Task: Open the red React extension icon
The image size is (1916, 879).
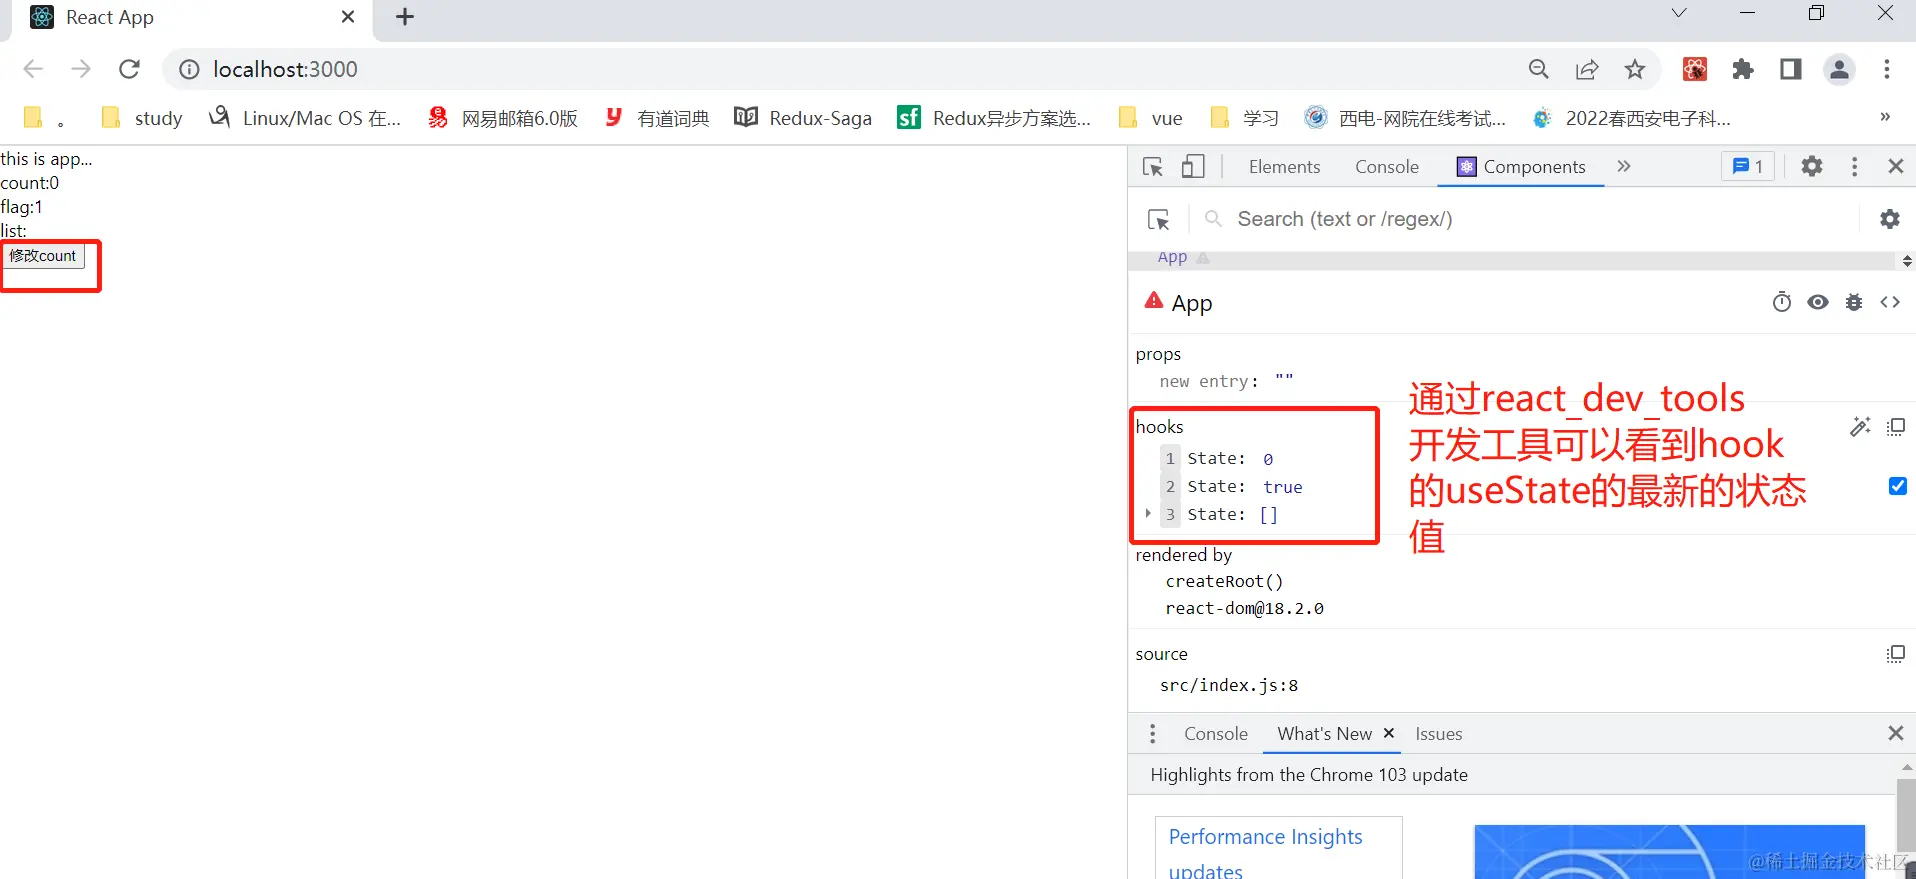Action: 1695,69
